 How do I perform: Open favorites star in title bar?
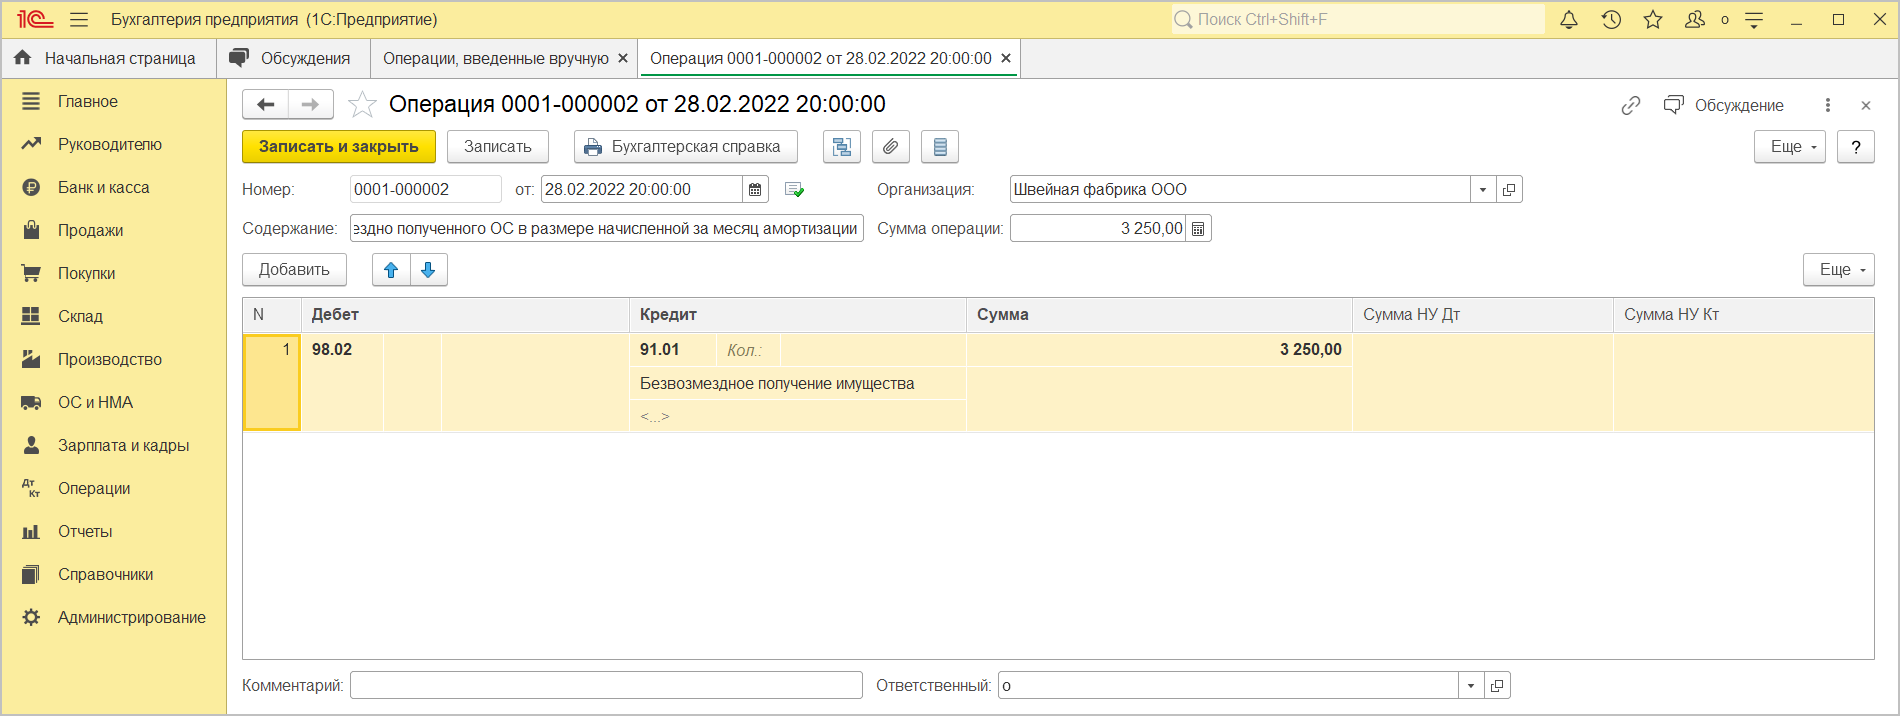click(1653, 19)
